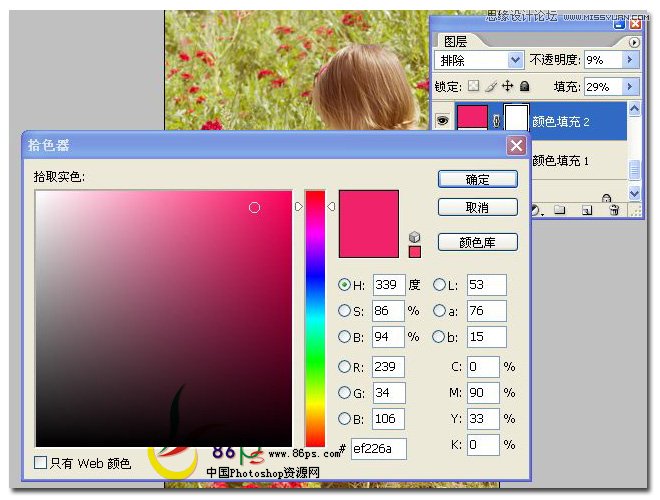The height and width of the screenshot is (500, 660).
Task: Click the L value field 53
Action: click(487, 285)
